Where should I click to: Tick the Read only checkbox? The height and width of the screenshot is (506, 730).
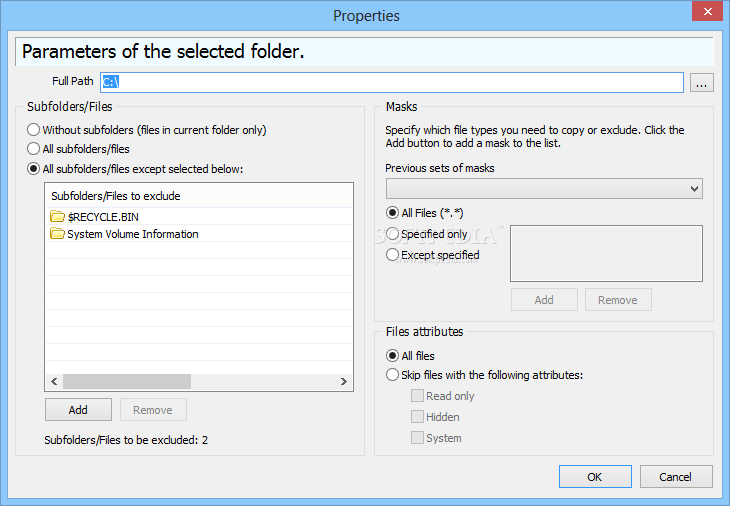pos(417,396)
